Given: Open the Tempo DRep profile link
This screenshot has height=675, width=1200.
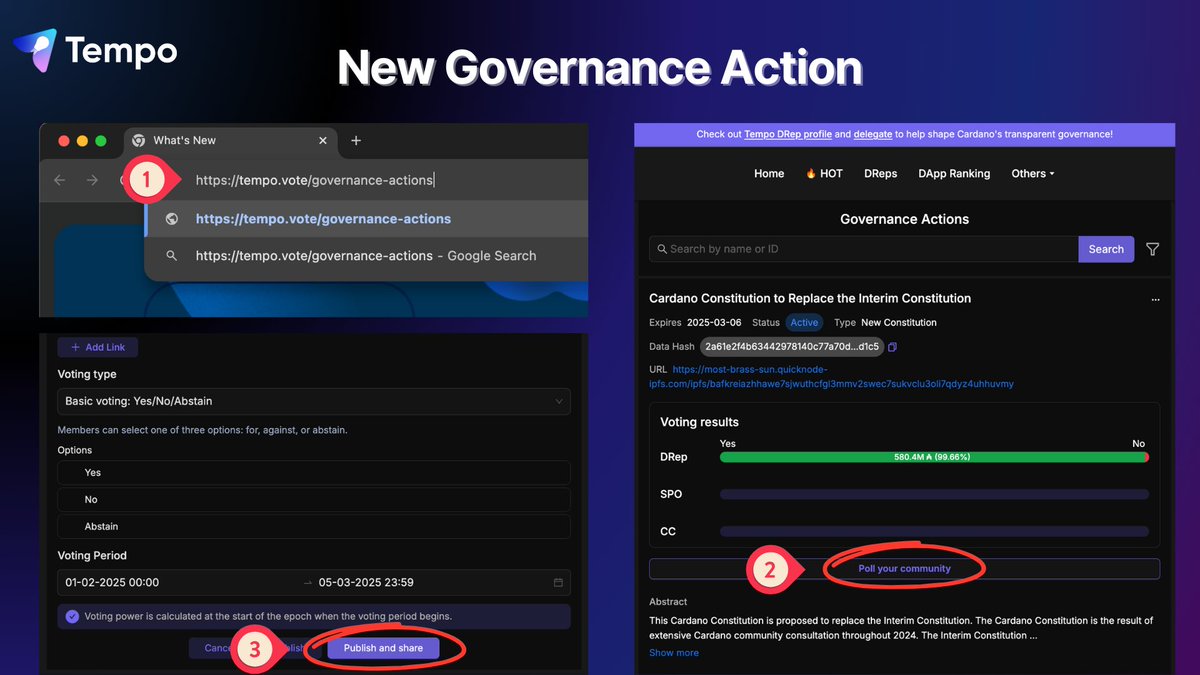Looking at the screenshot, I should 788,134.
